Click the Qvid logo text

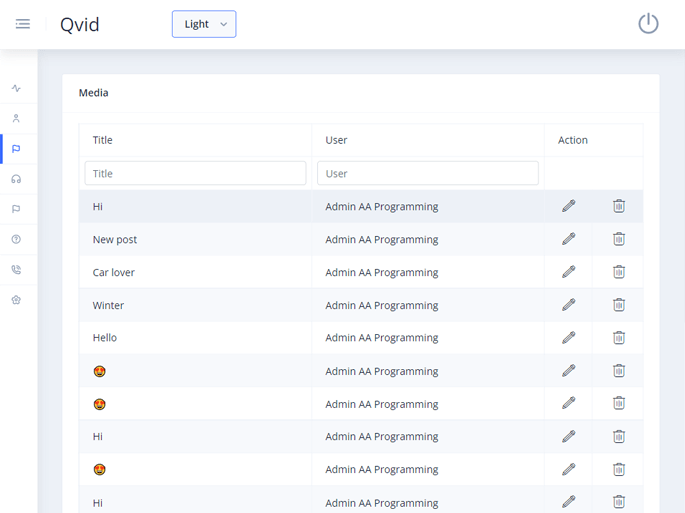[x=80, y=25]
